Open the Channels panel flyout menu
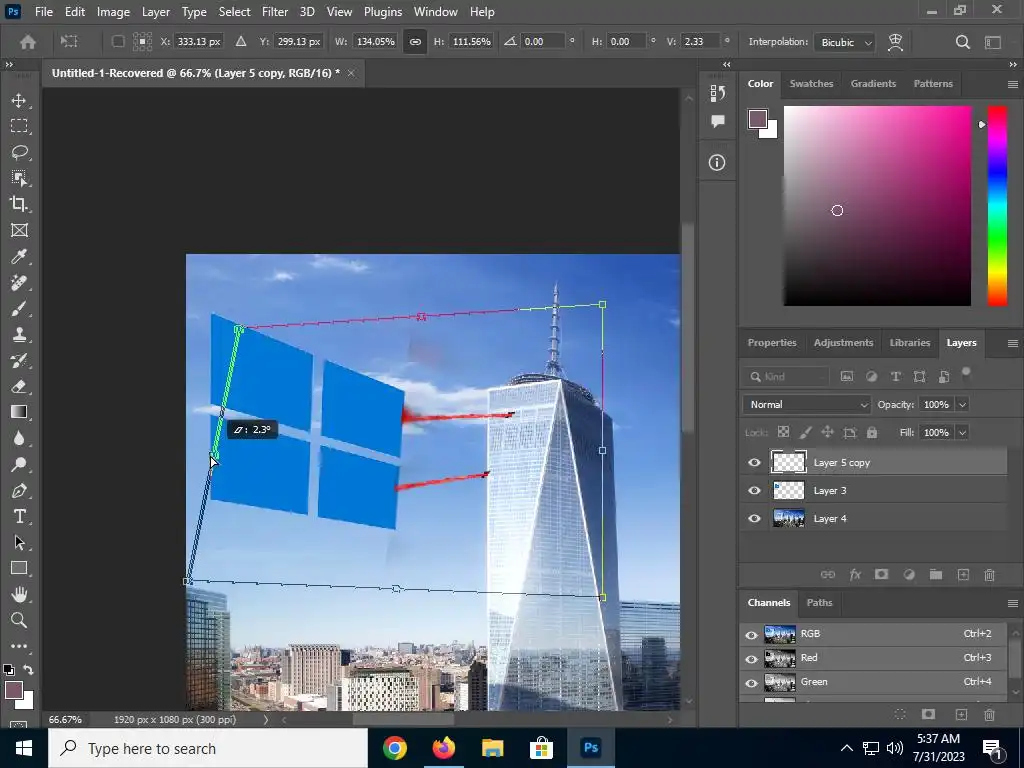The height and width of the screenshot is (768, 1024). (1012, 603)
